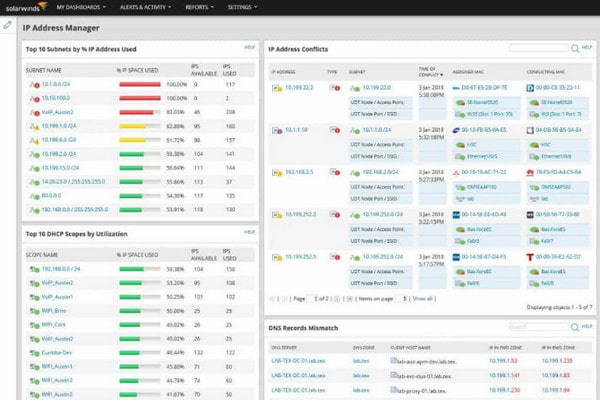Click DNS Records Mismatch search field
Screen dimensions: 600x400
[538, 327]
